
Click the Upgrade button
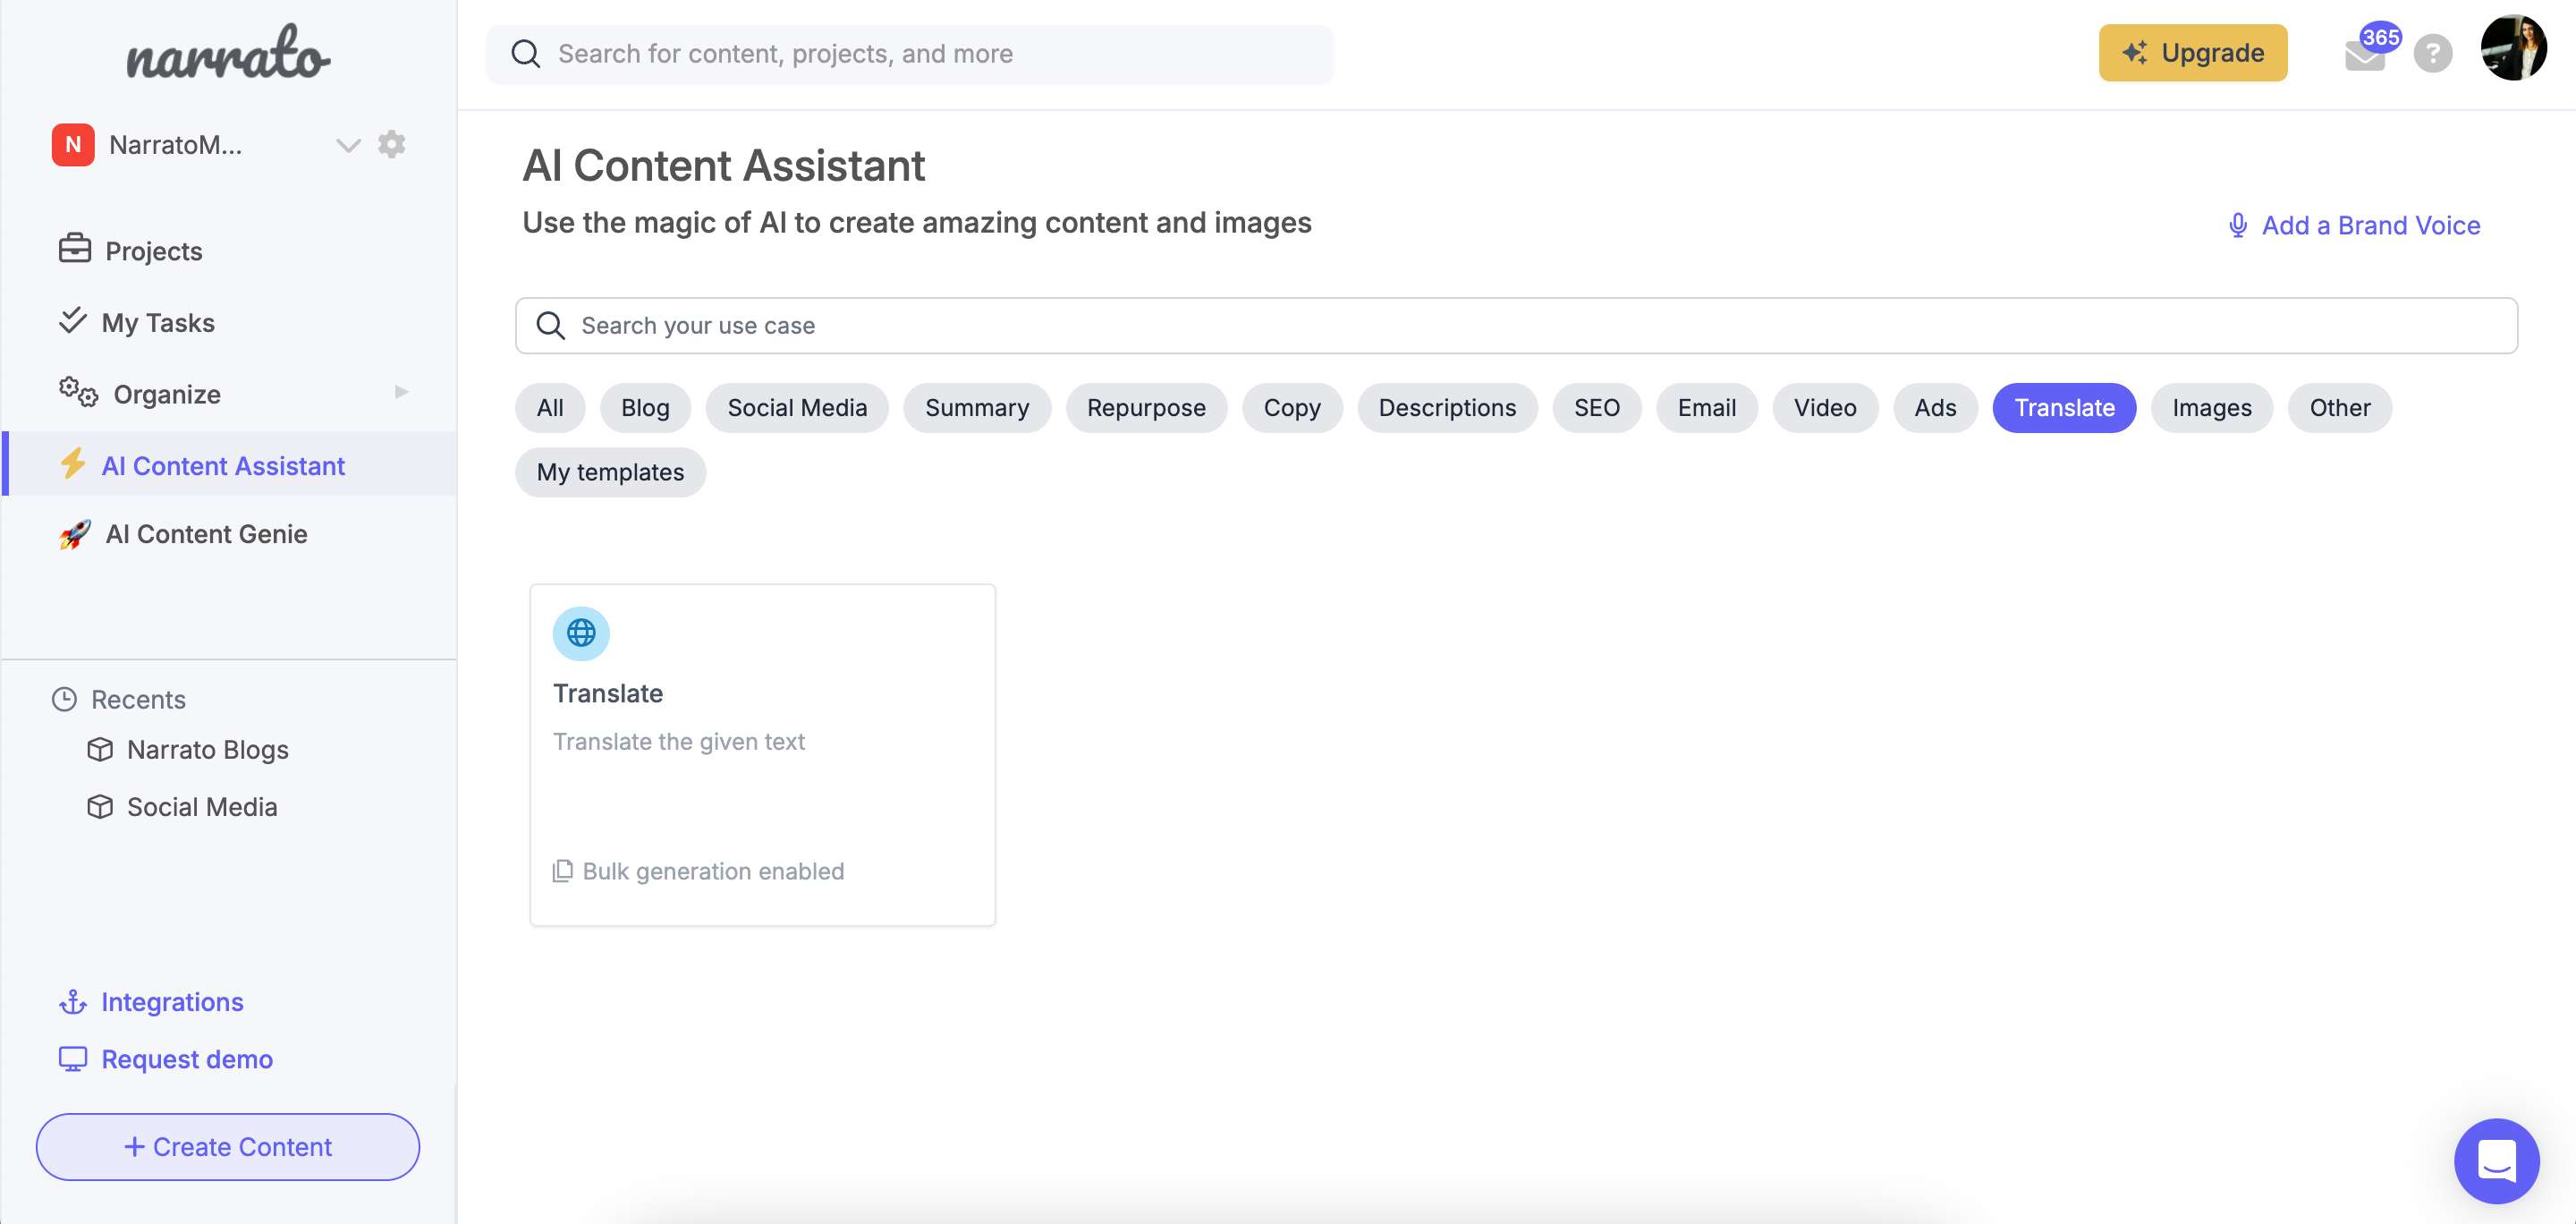[2193, 53]
